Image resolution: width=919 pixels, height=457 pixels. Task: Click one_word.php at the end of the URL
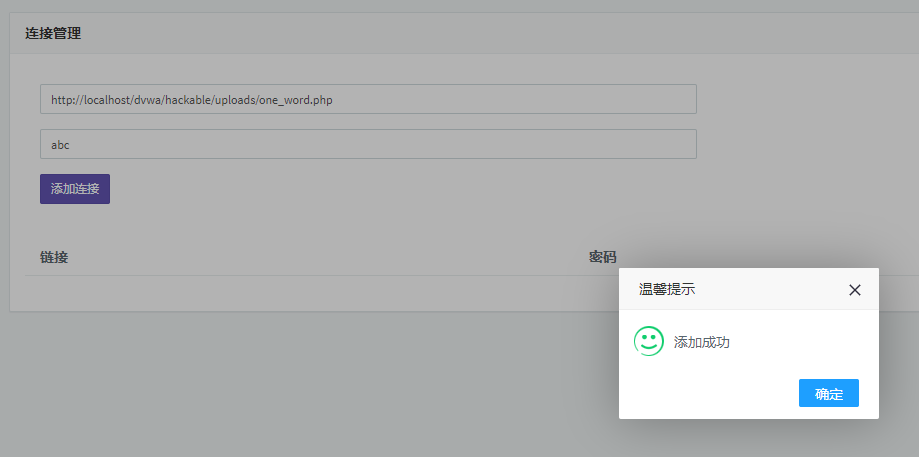[295, 100]
